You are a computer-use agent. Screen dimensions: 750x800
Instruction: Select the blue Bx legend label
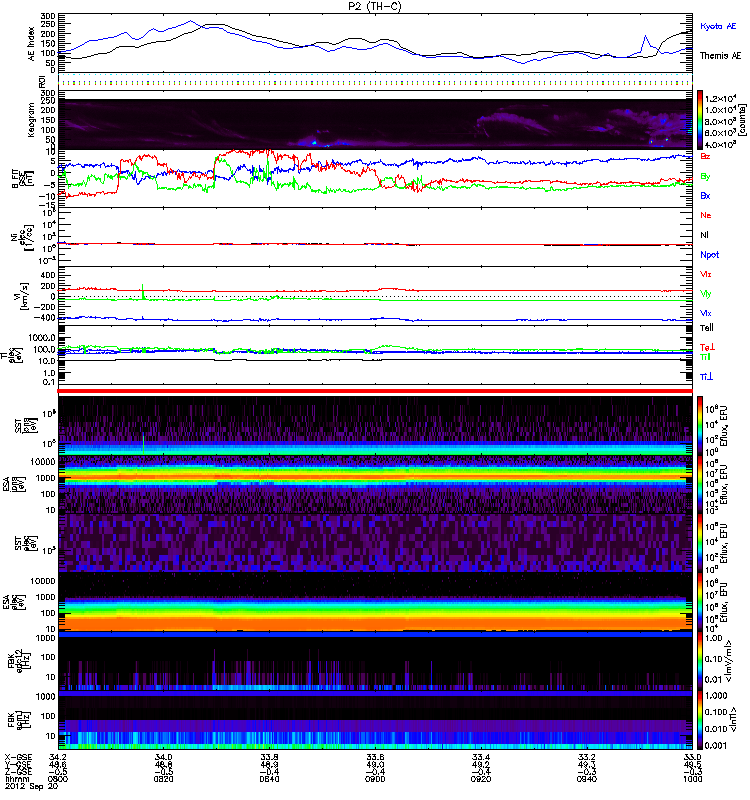[706, 196]
